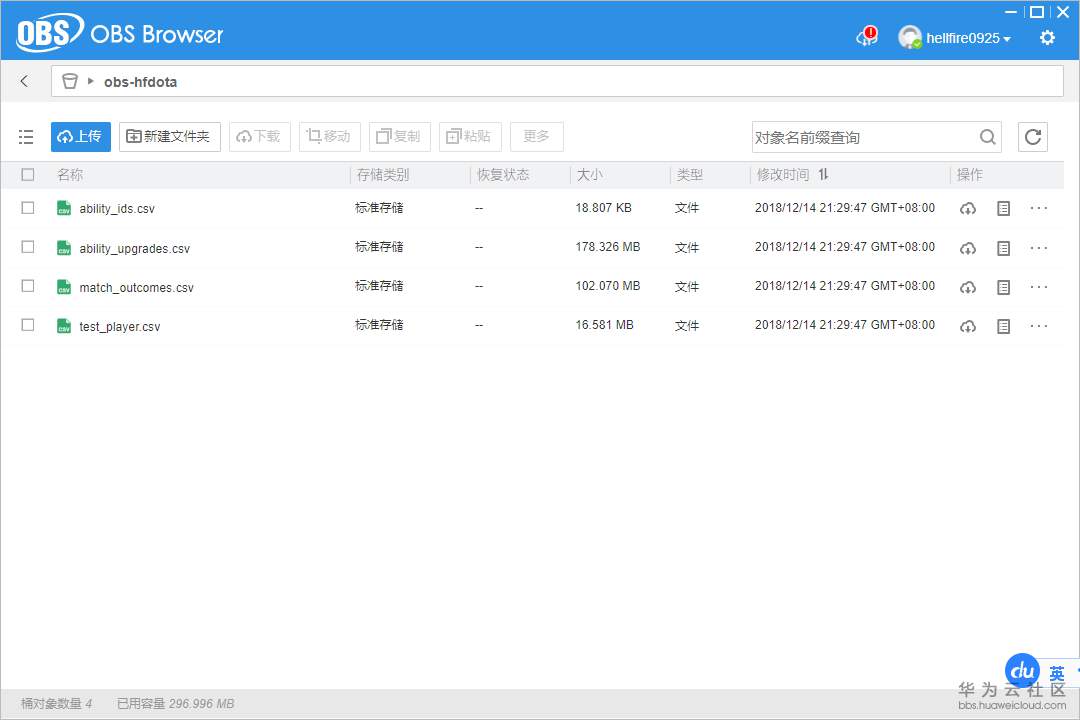Click the 102.070 MB size value

point(608,285)
